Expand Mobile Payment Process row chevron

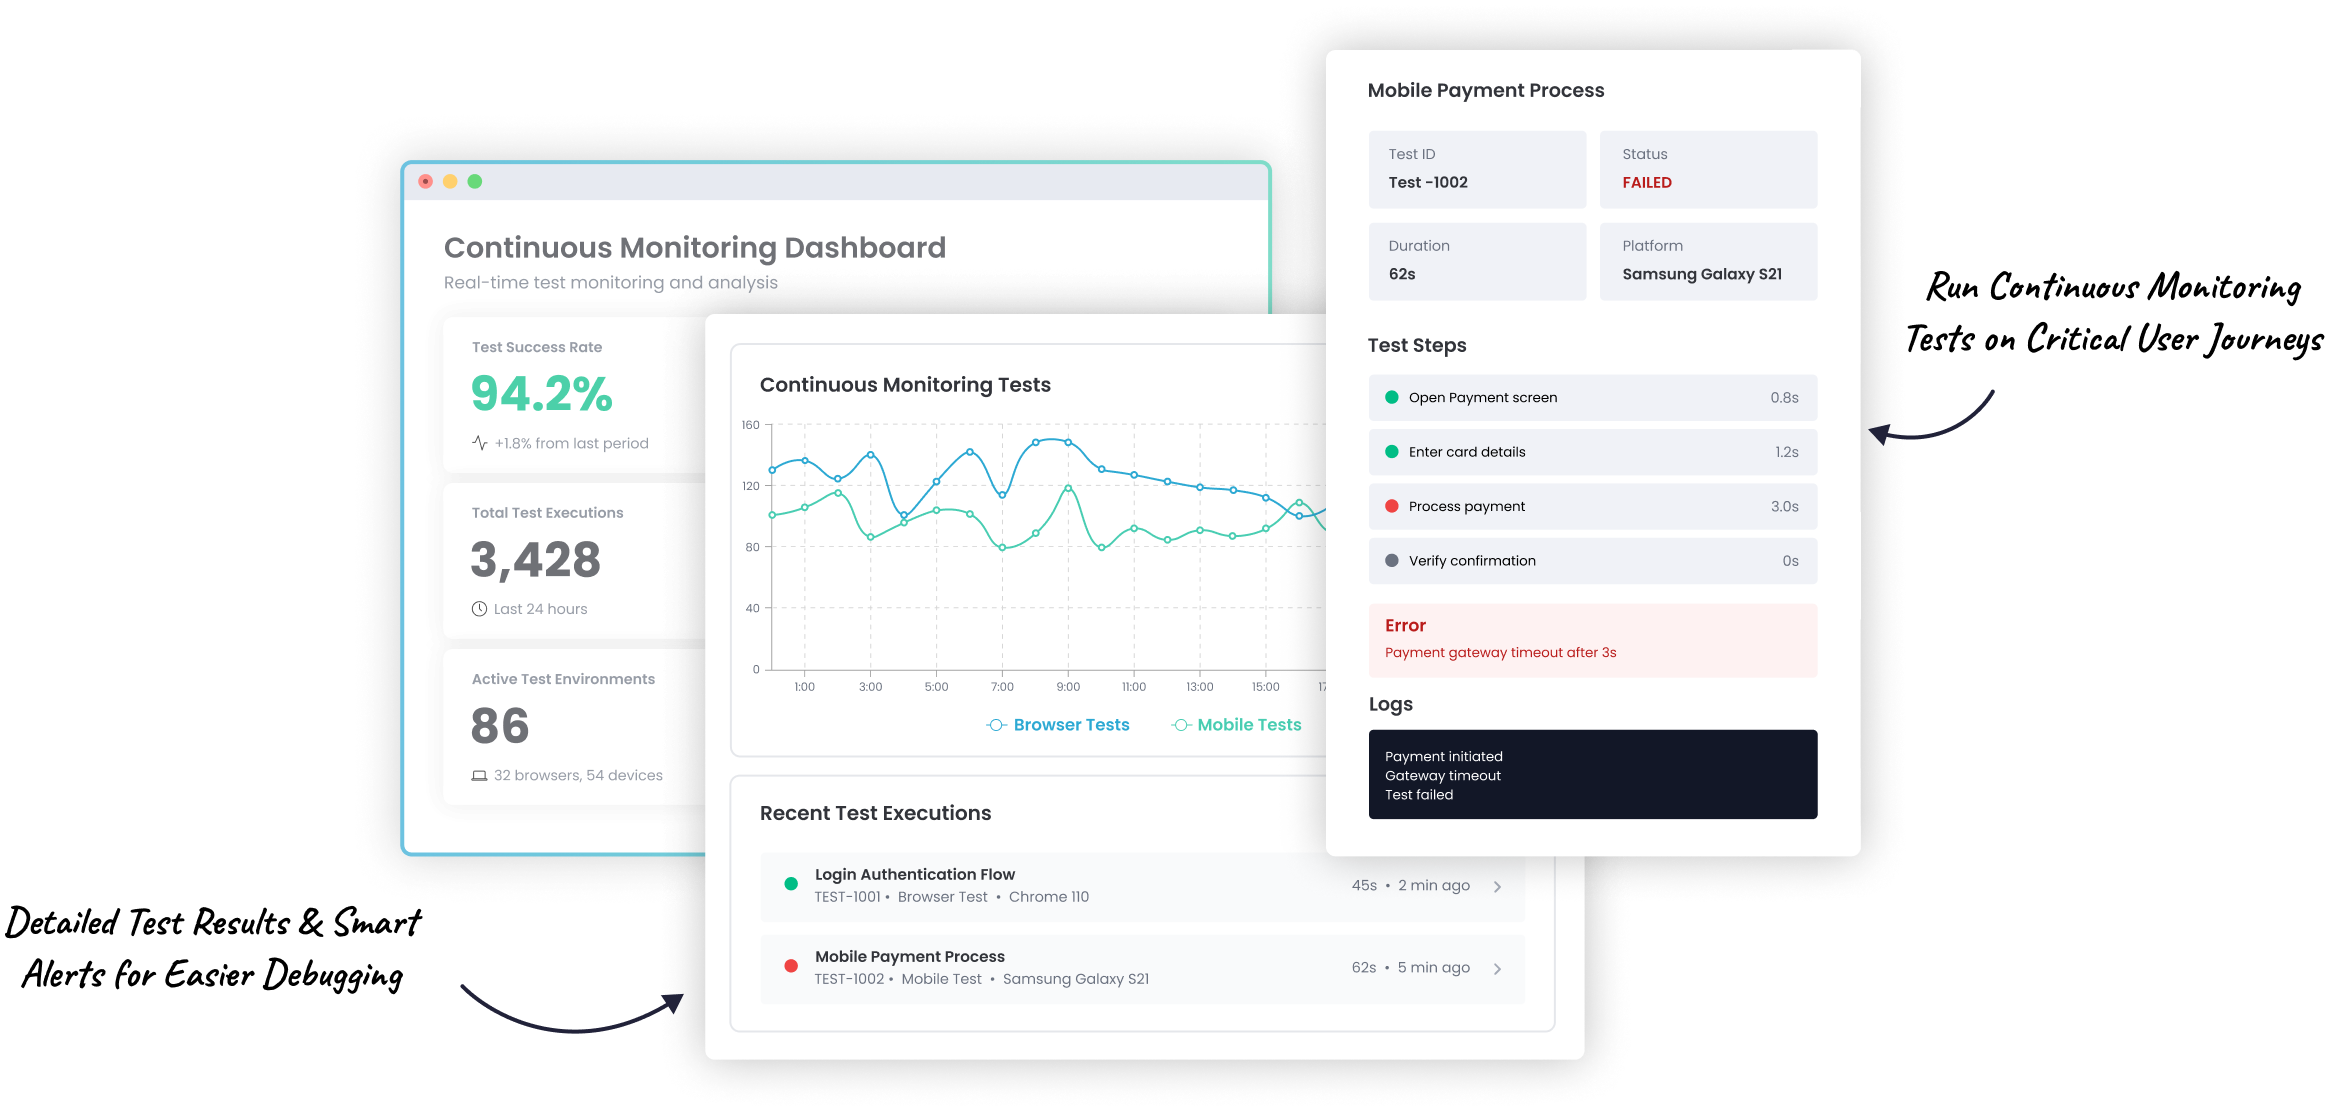(x=1497, y=969)
